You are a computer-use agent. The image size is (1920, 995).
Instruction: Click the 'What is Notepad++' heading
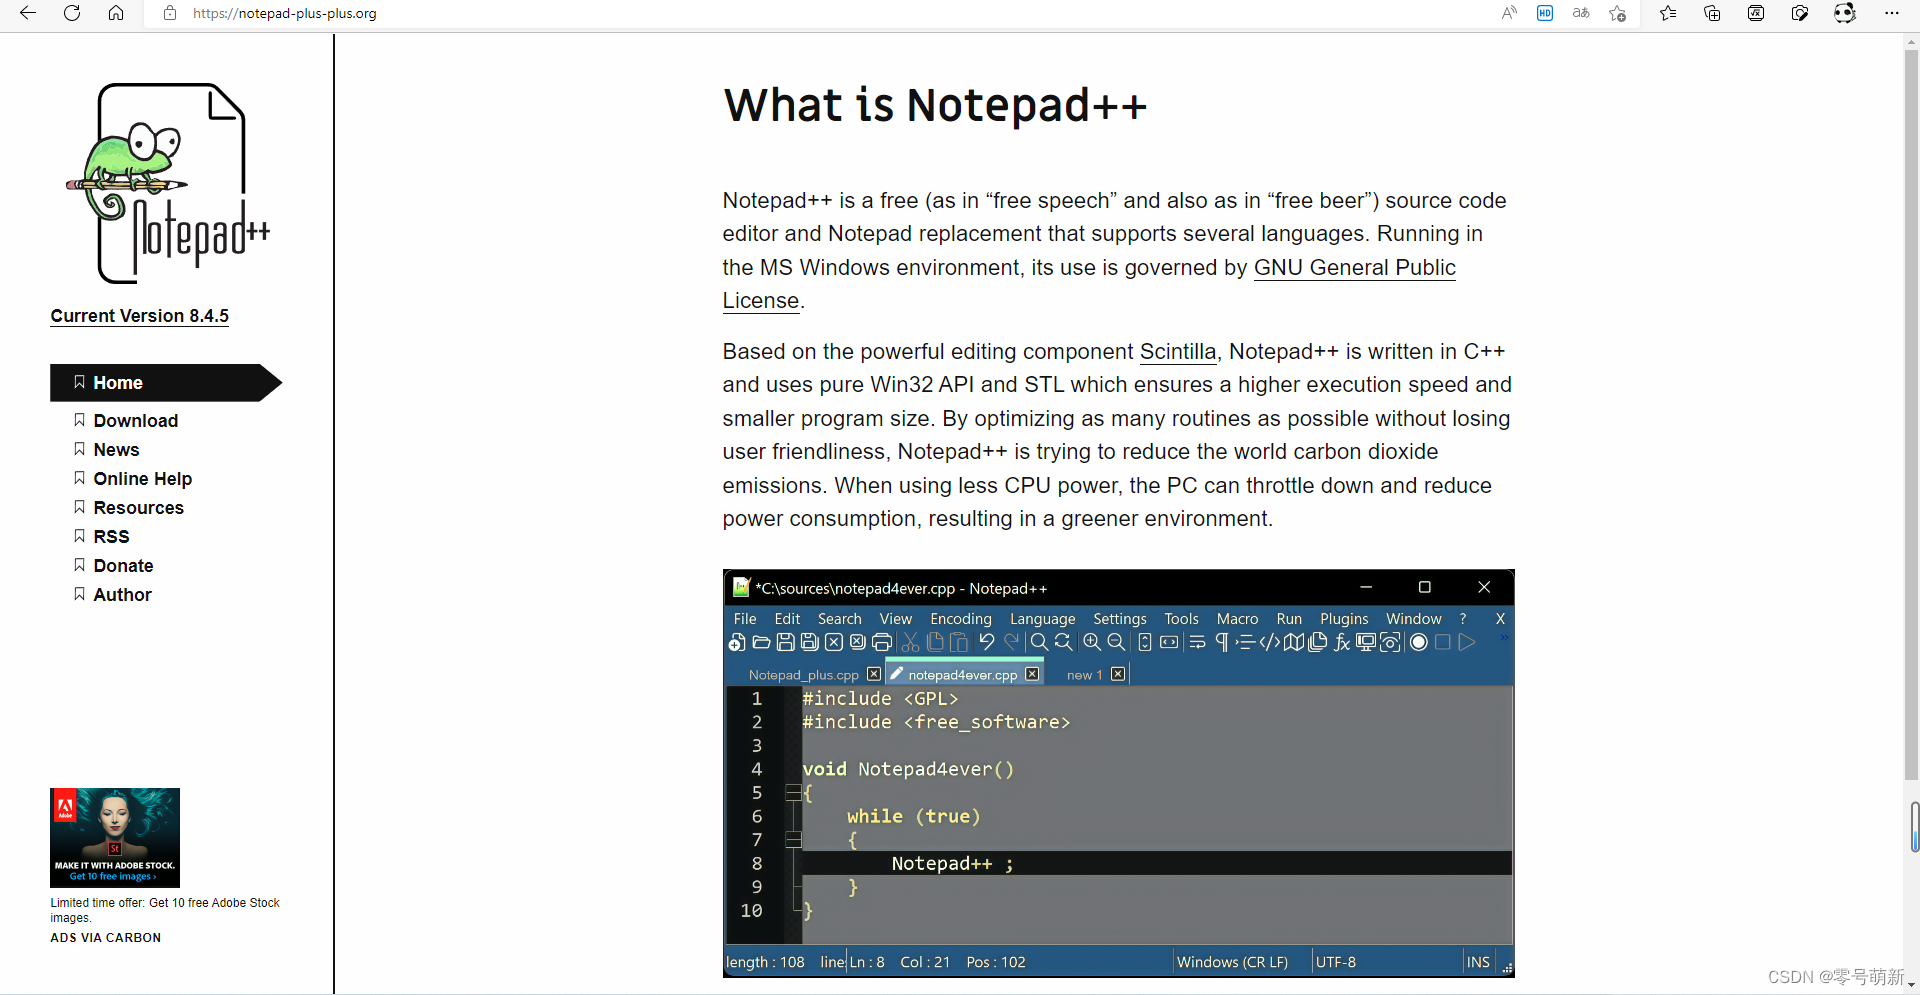point(935,105)
